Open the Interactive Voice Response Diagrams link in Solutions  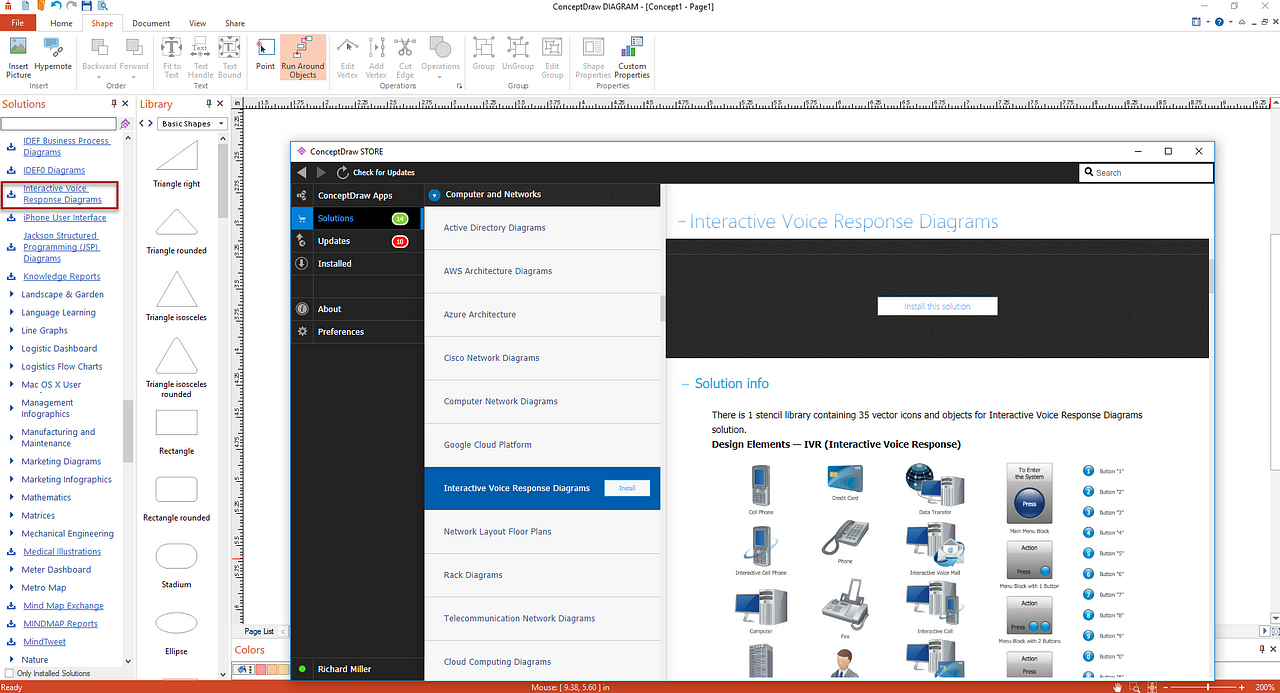point(63,194)
